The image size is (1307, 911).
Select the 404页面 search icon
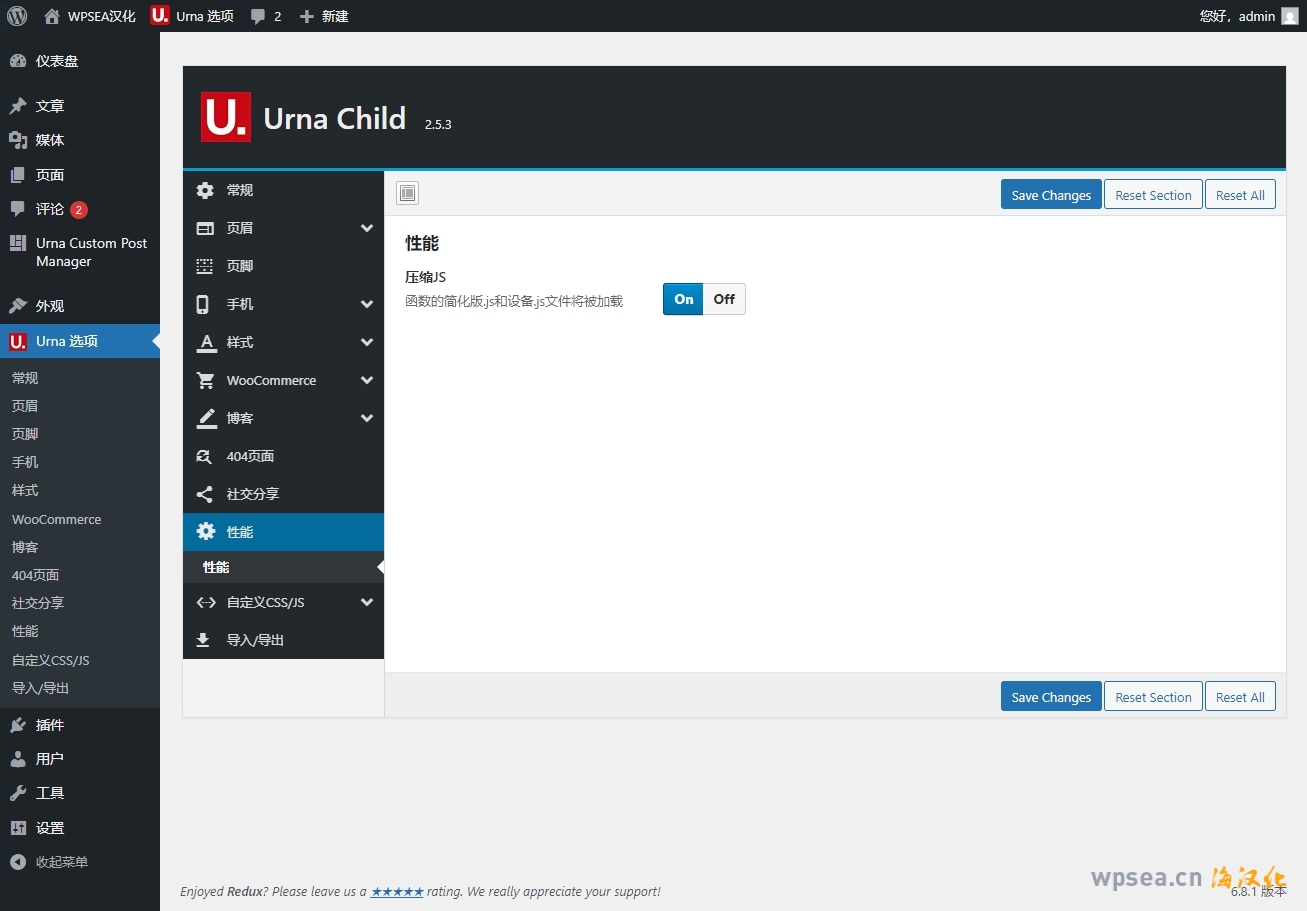tap(204, 456)
